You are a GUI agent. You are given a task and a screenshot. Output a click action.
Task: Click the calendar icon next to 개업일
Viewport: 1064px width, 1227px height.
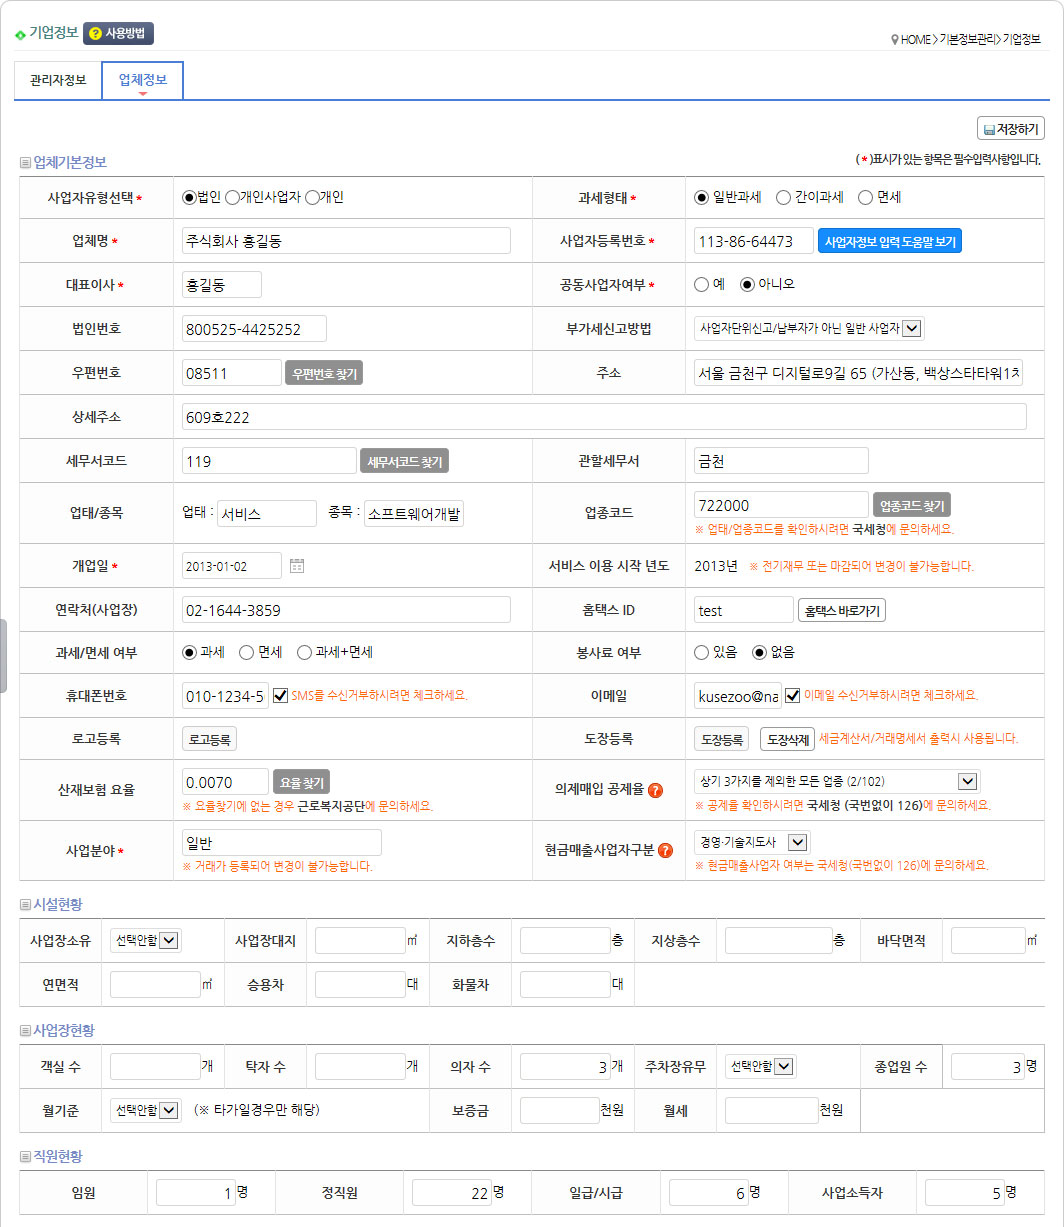(297, 566)
